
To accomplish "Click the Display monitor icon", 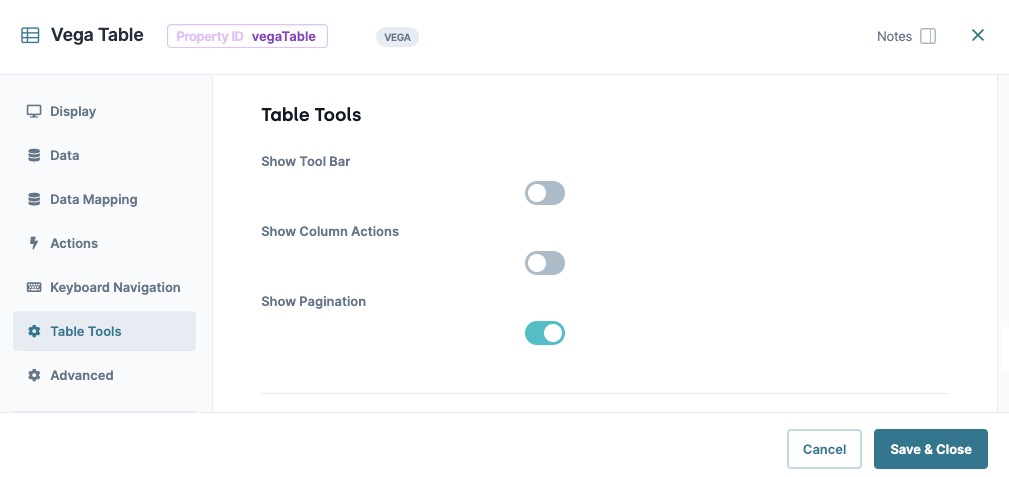I will point(34,111).
